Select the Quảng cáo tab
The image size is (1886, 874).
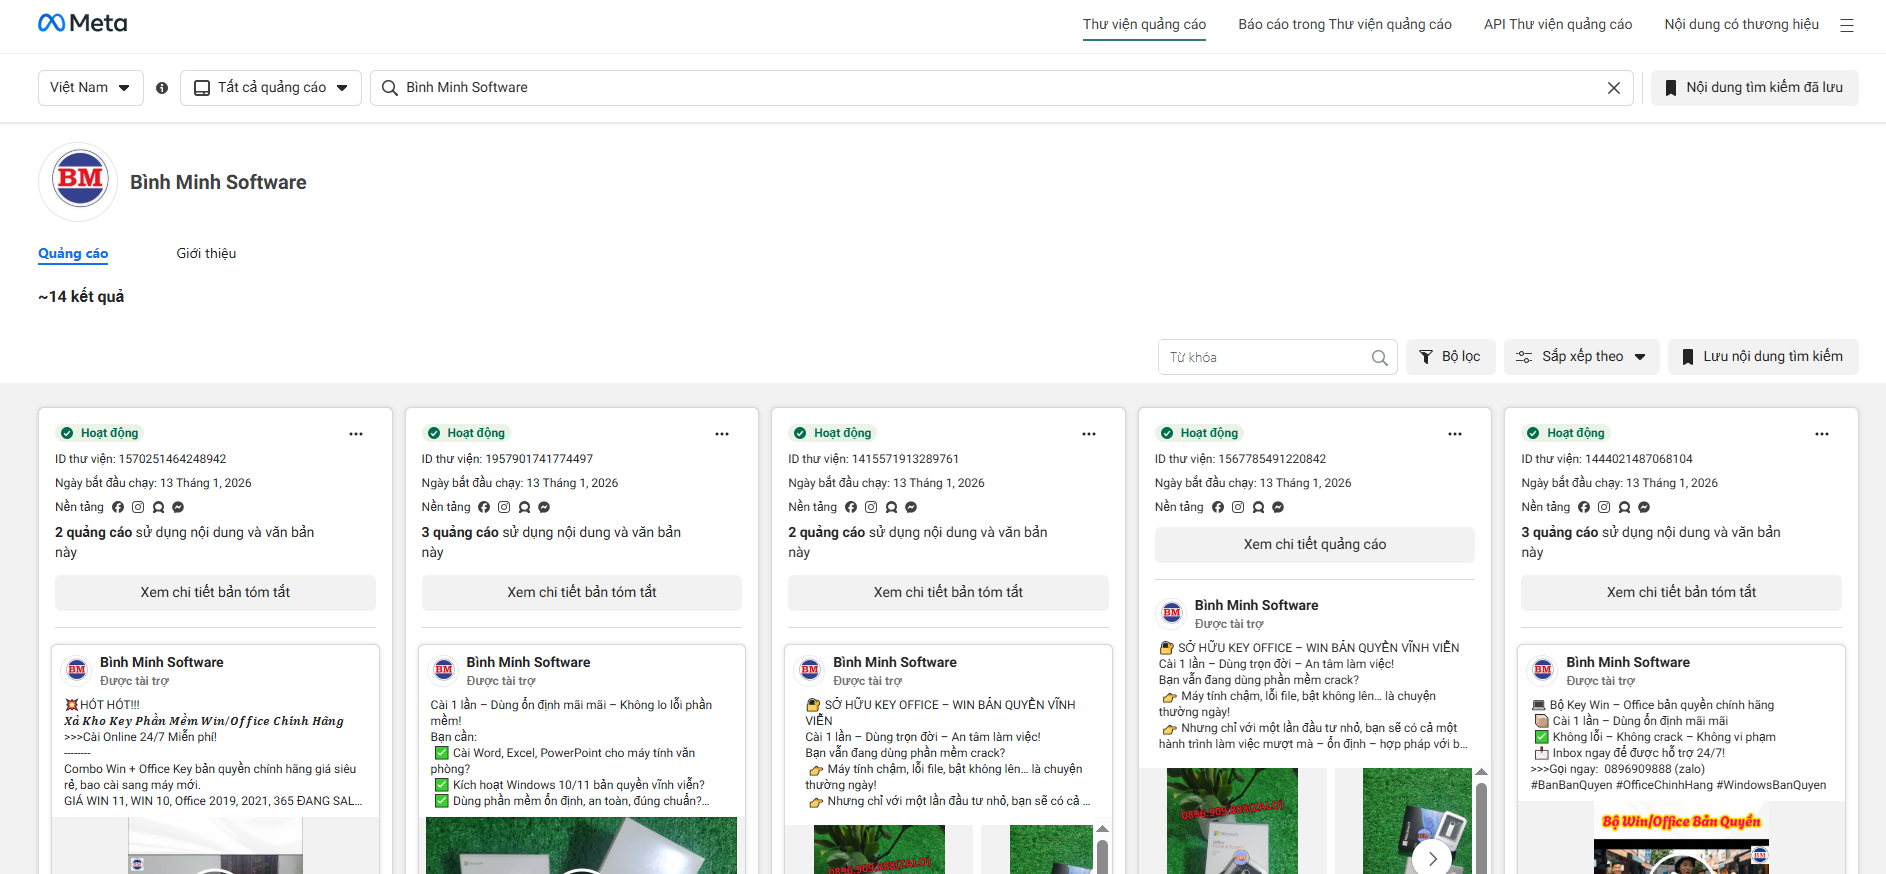pos(73,254)
